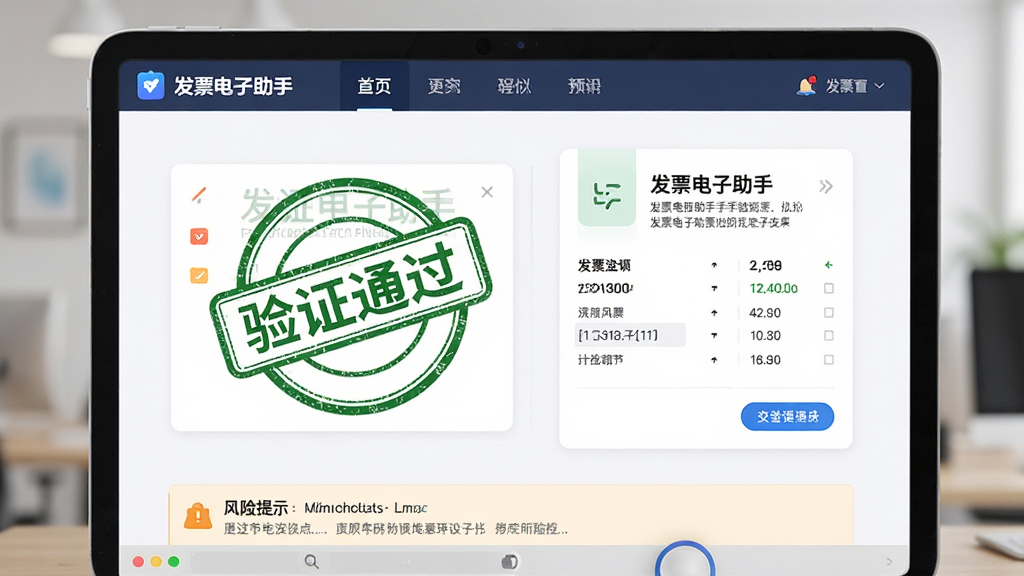This screenshot has width=1024, height=576.
Task: Click the blue shield logo icon
Action: coord(151,86)
